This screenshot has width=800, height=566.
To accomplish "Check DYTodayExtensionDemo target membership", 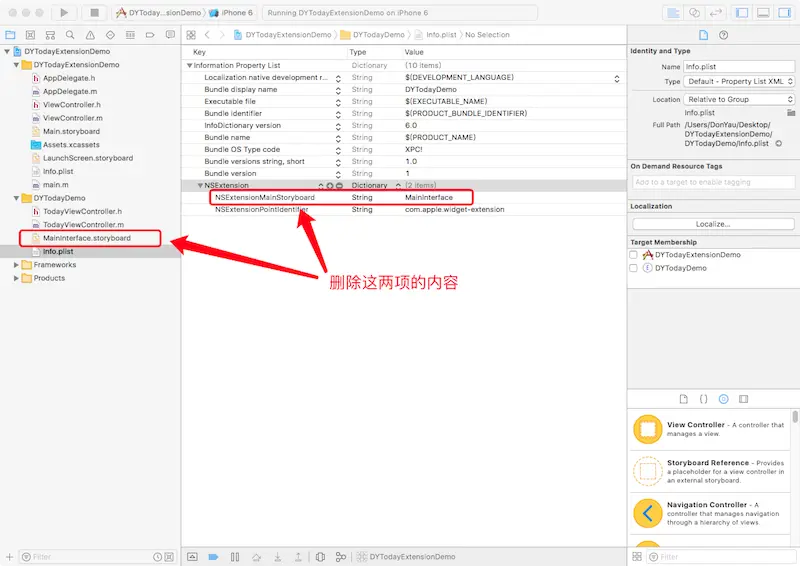I will [x=633, y=255].
